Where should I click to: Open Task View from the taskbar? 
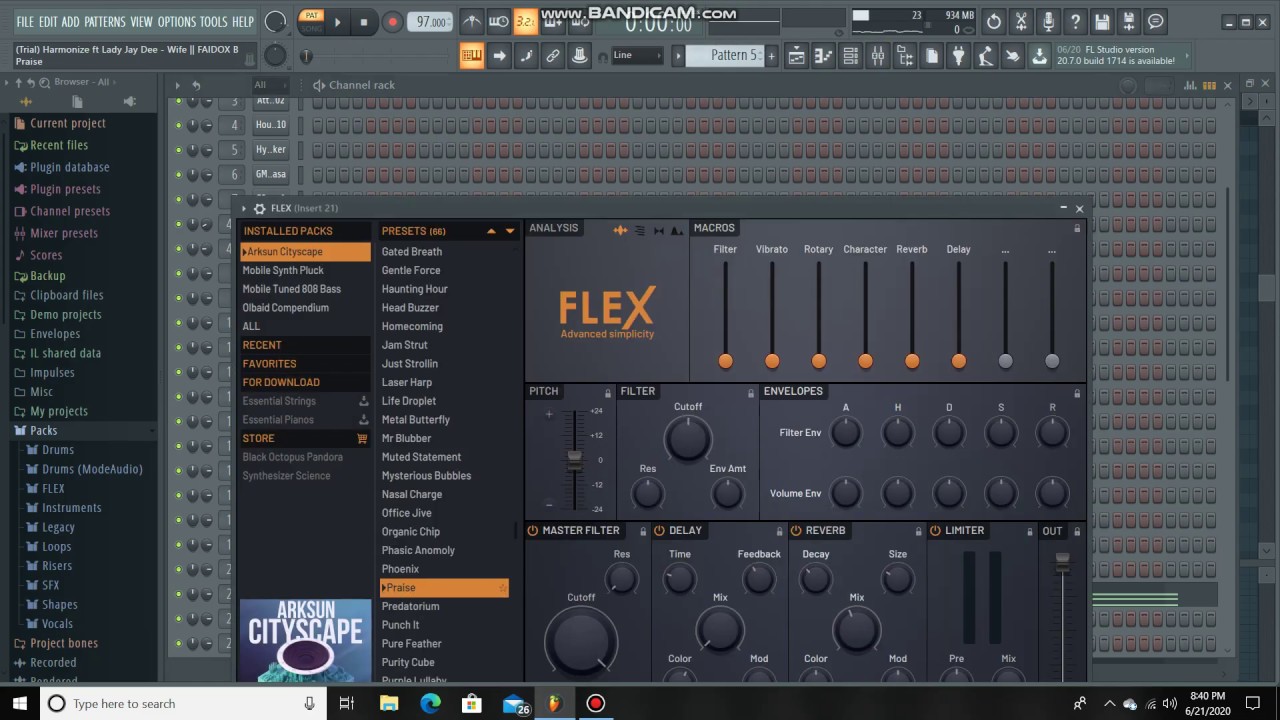[x=347, y=703]
